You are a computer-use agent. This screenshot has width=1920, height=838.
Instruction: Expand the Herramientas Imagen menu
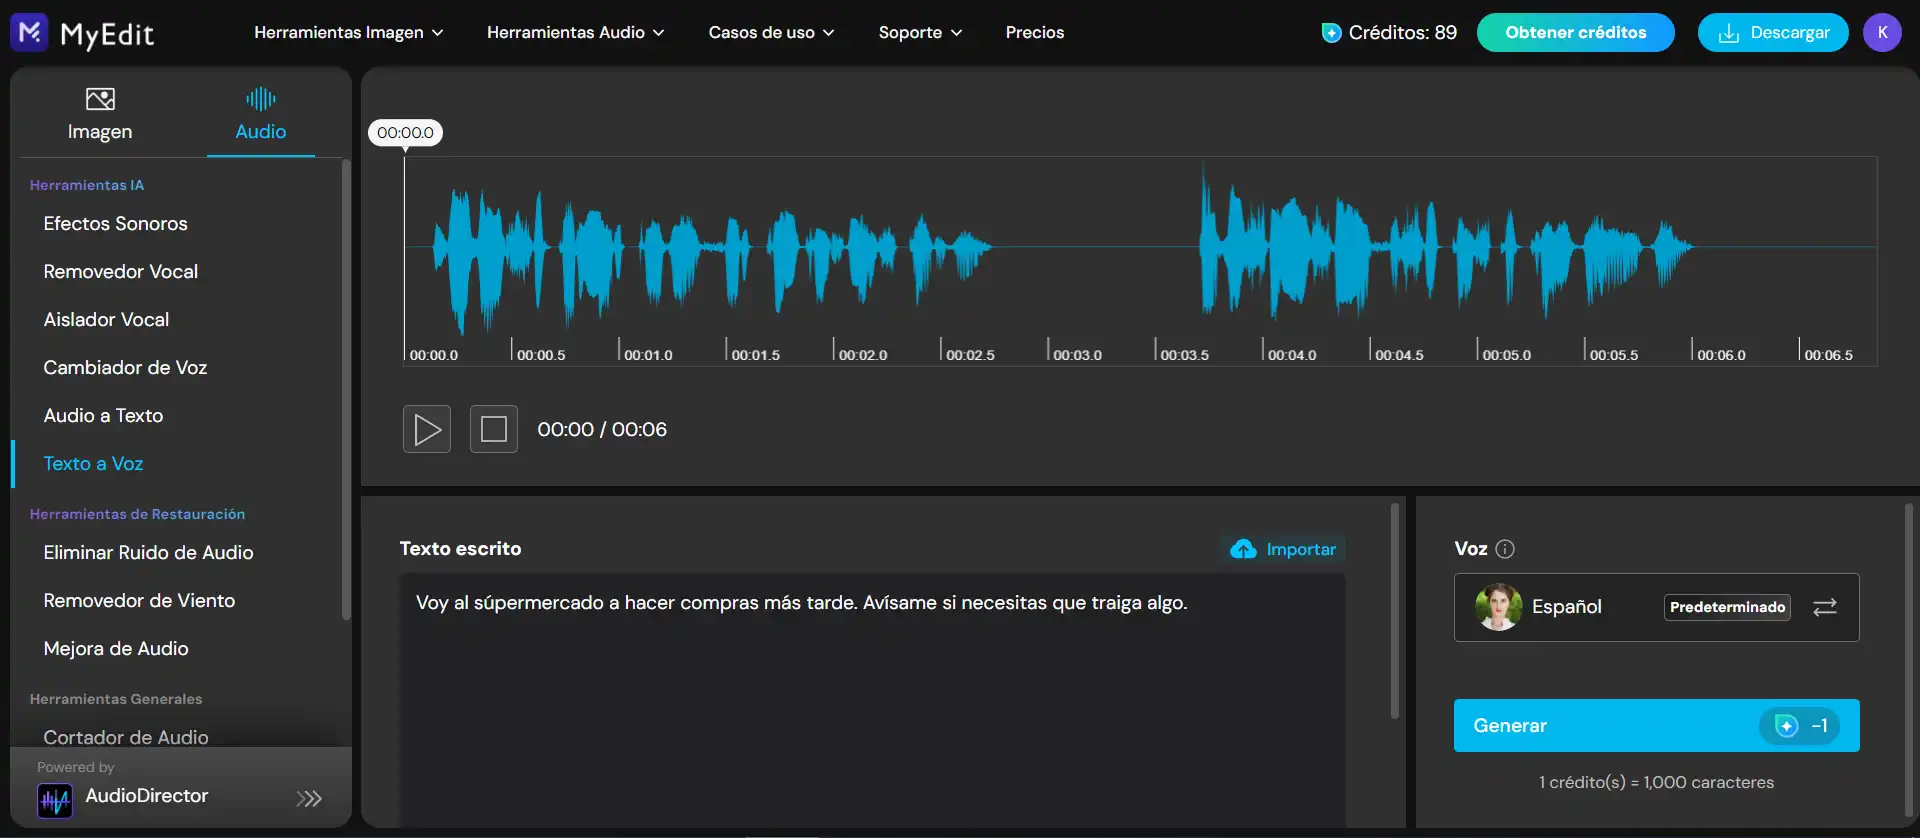point(349,33)
